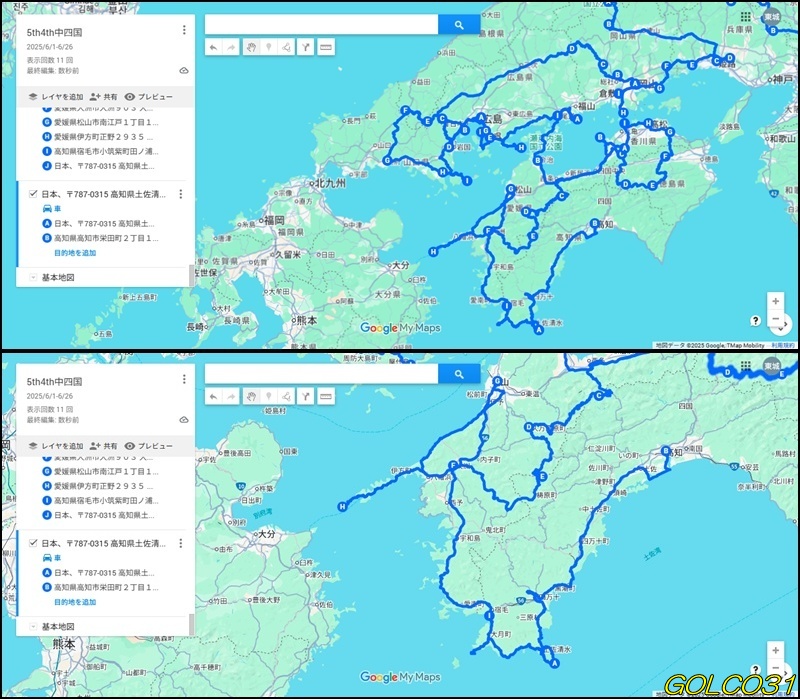The width and height of the screenshot is (800, 699).
Task: Click the 目的地を追加 link in lower panel
Action: pyautogui.click(x=75, y=602)
